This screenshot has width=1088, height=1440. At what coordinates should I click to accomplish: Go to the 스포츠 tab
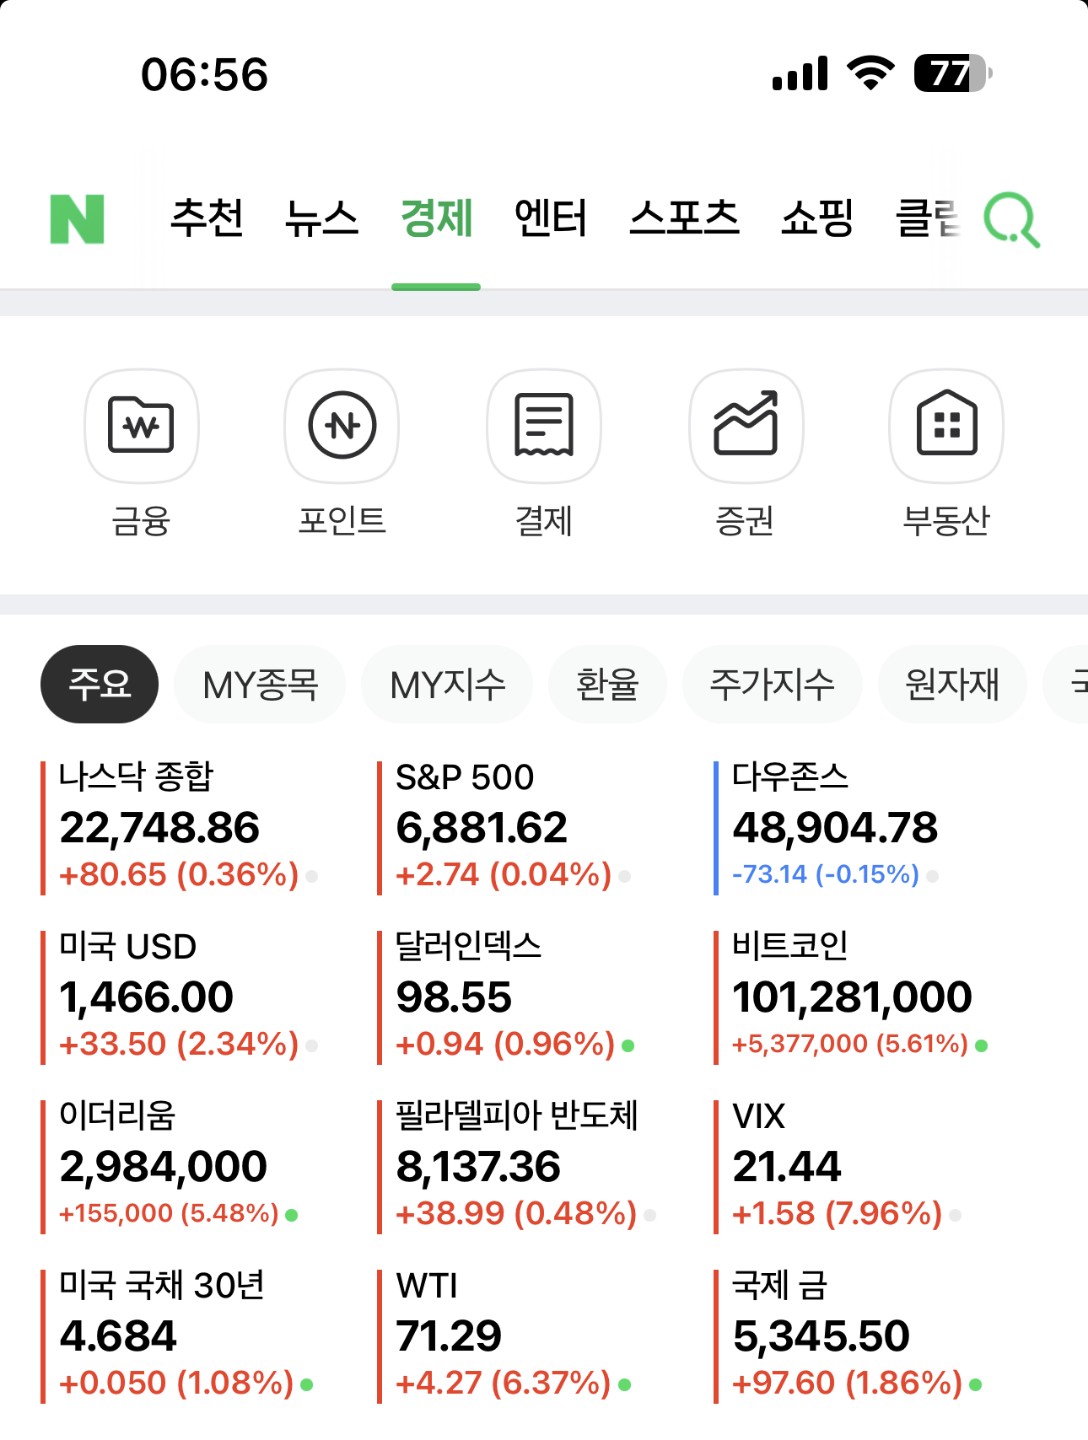point(684,218)
